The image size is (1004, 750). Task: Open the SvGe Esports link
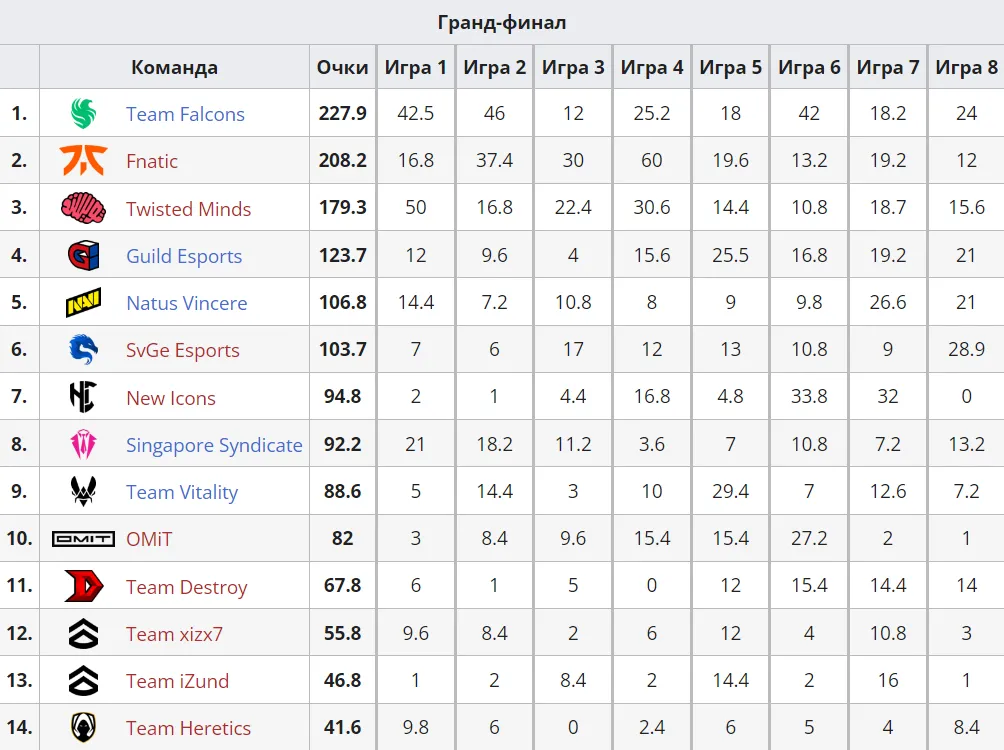[182, 350]
